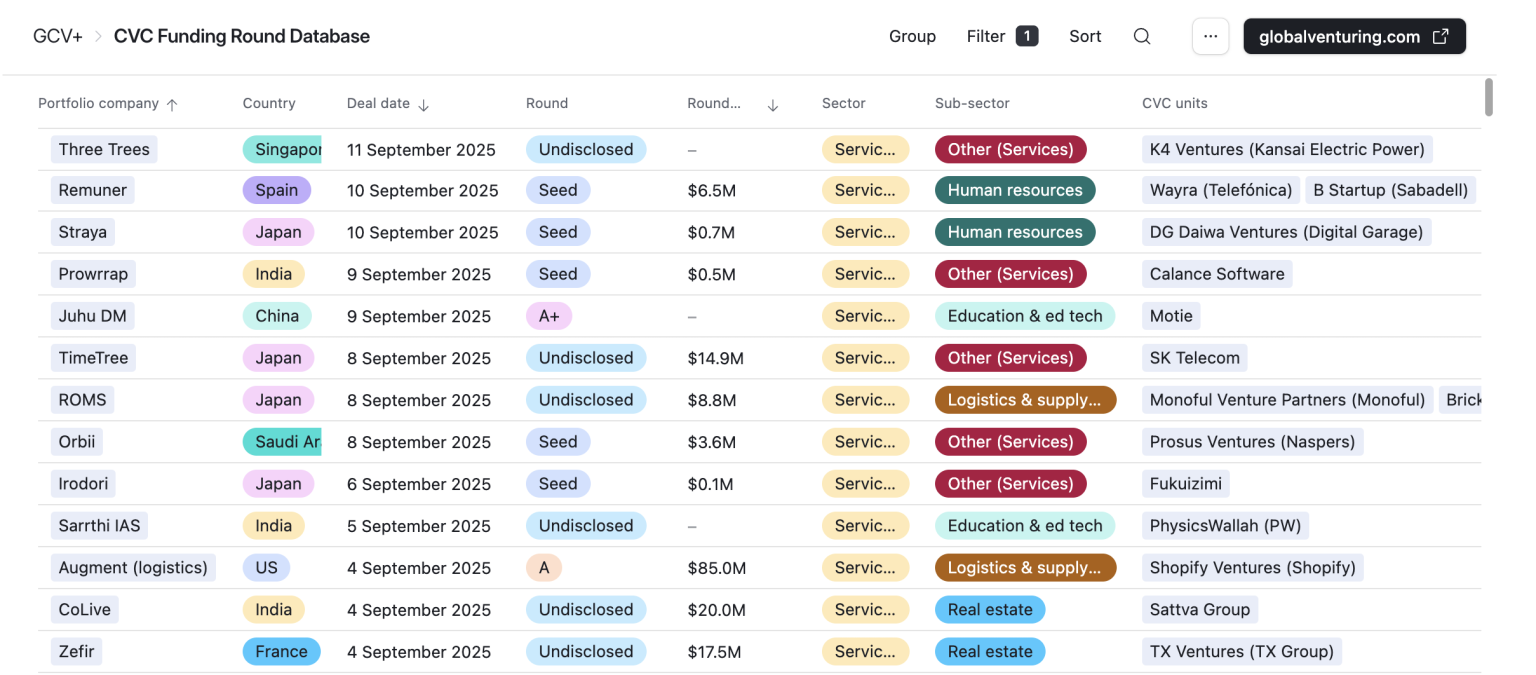The image size is (1536, 675).
Task: Click the vertical scrollbar thumb
Action: (1488, 98)
